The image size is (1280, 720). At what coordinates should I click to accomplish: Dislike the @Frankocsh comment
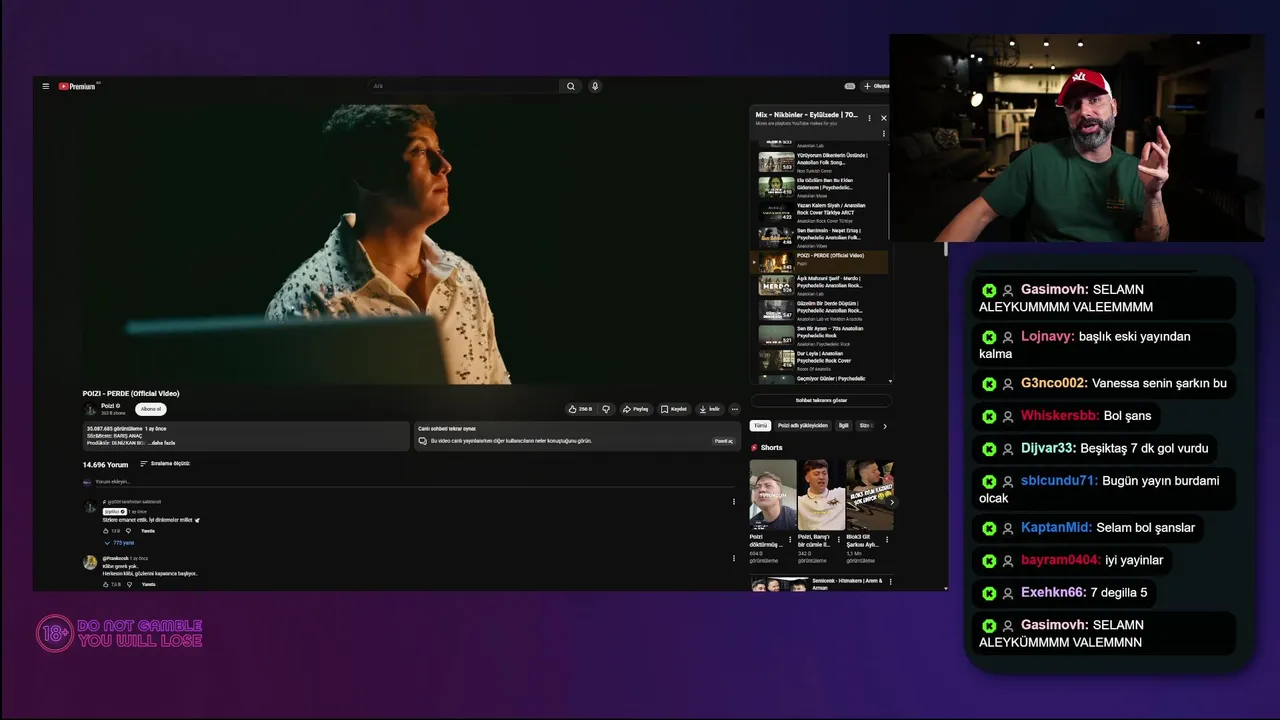pyautogui.click(x=128, y=584)
